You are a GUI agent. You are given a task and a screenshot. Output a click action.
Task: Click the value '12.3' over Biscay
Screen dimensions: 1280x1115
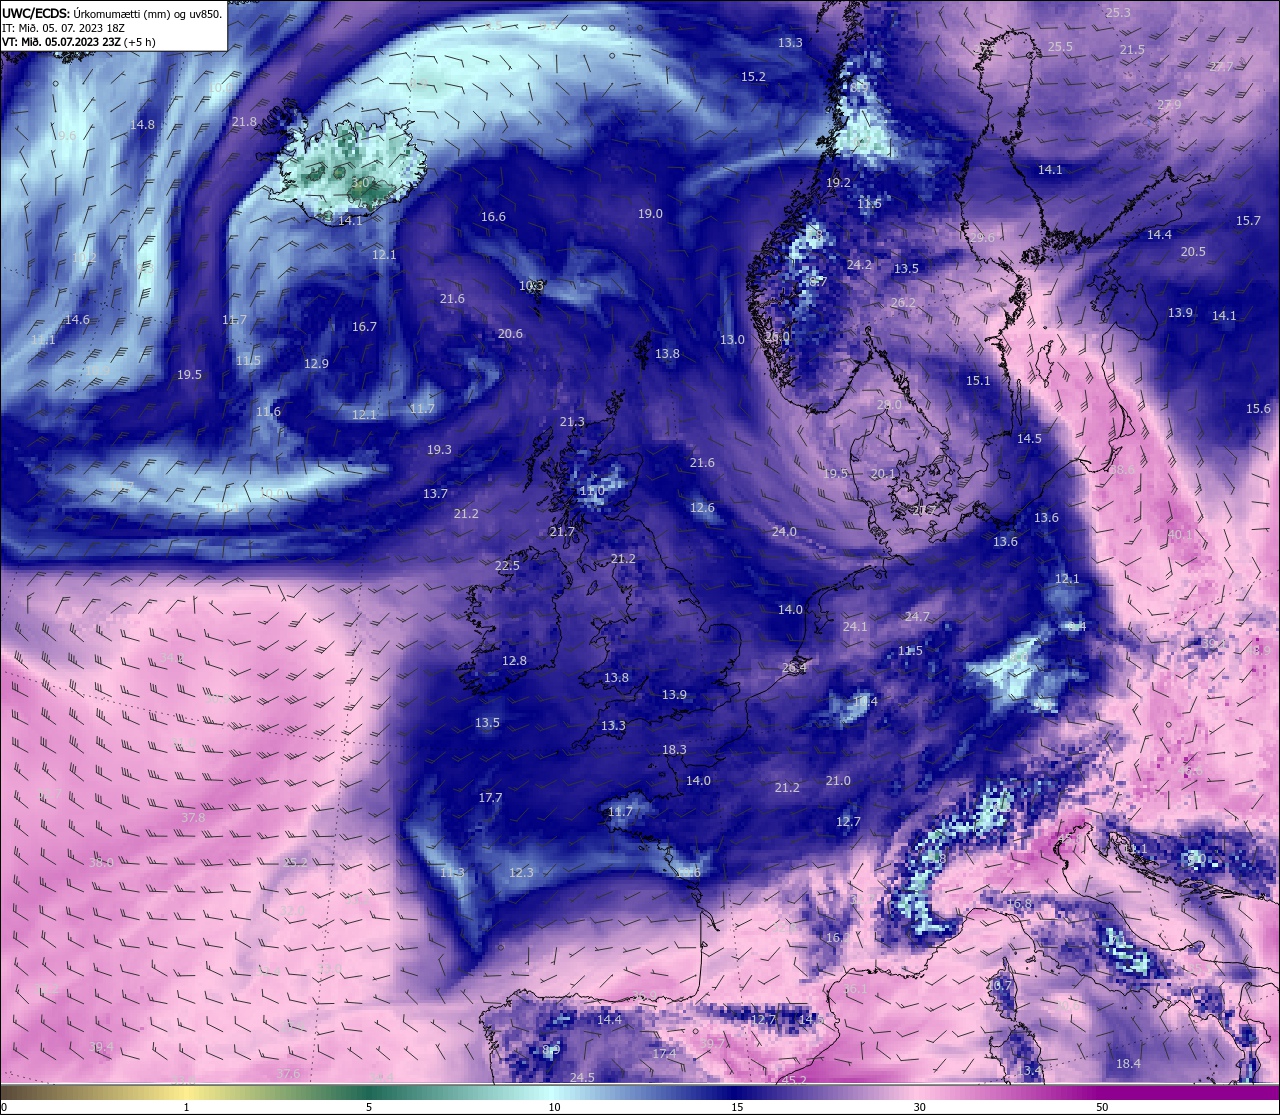tap(521, 873)
